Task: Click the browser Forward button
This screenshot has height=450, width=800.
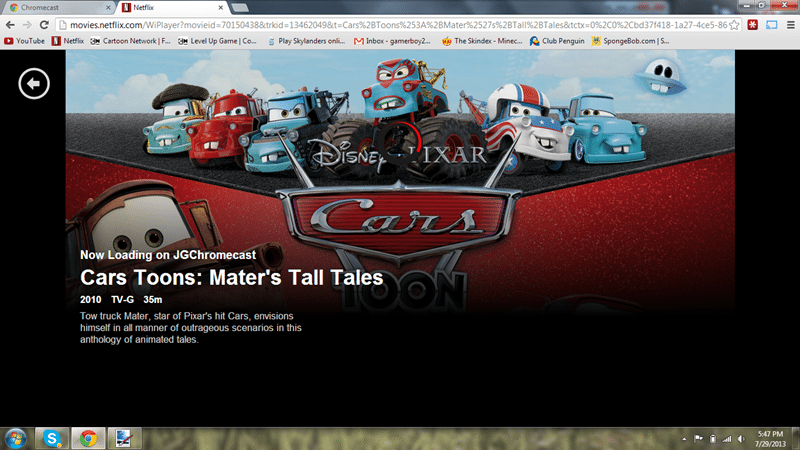Action: click(27, 24)
